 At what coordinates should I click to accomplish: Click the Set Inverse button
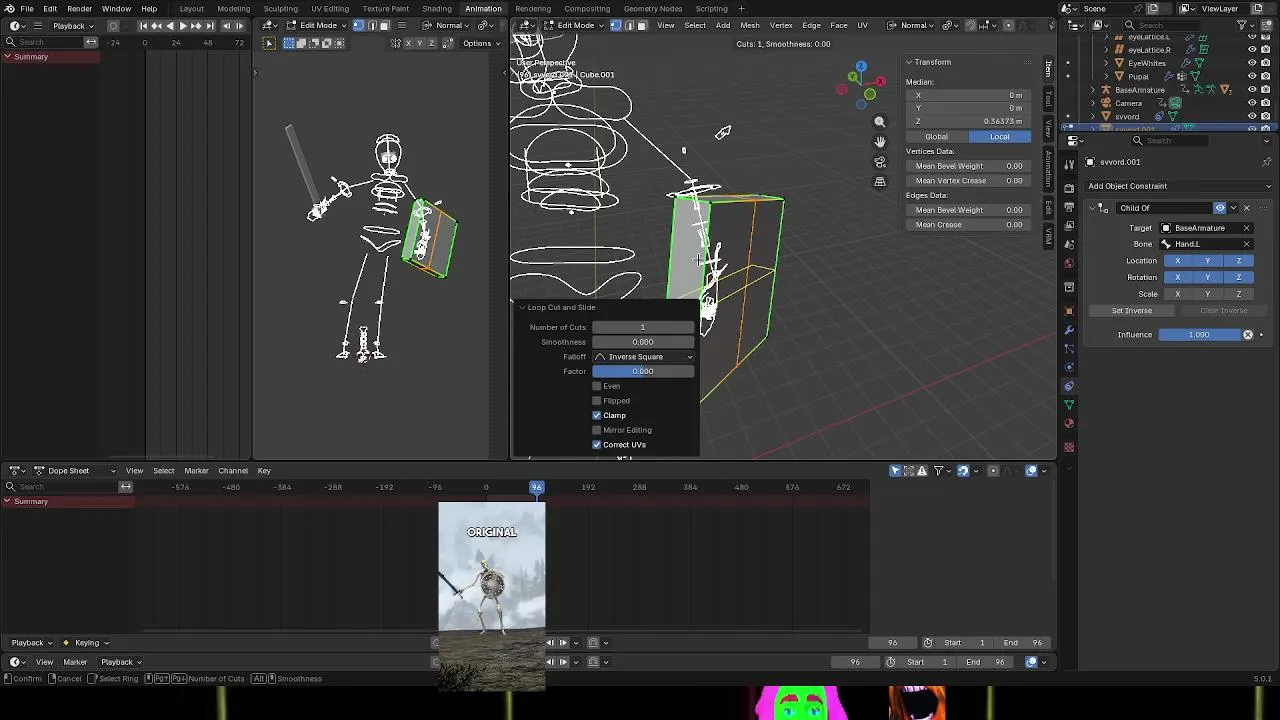[1132, 311]
